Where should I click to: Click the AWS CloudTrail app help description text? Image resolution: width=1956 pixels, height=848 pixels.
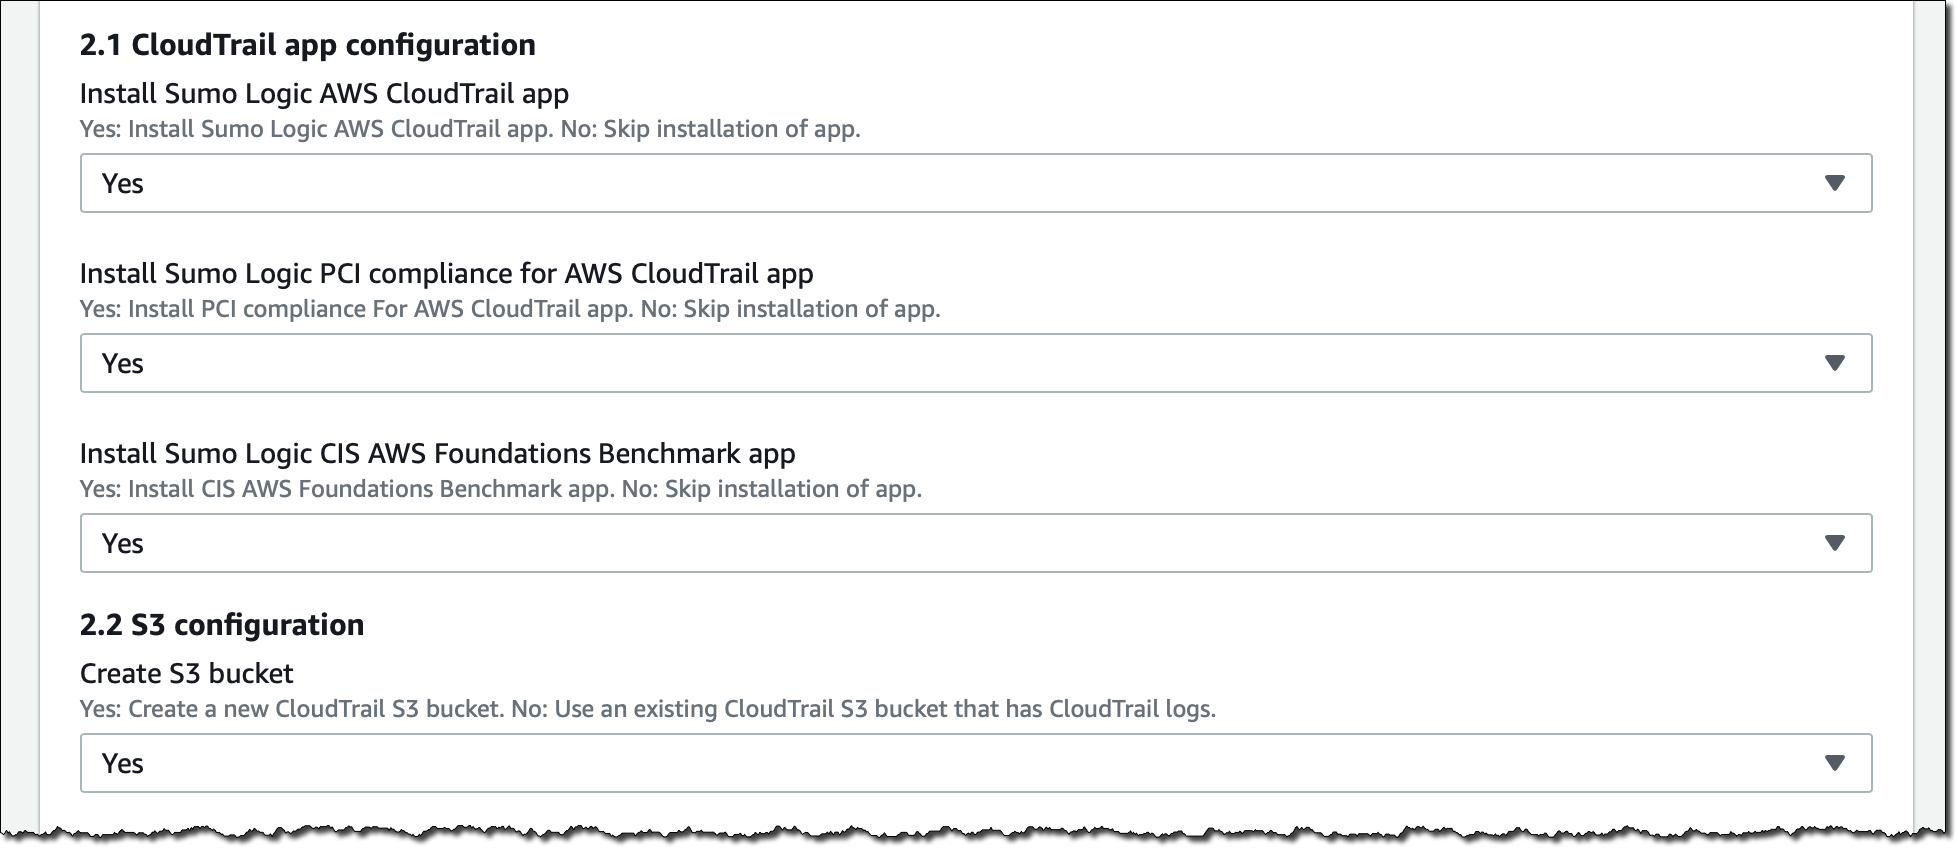coord(470,129)
